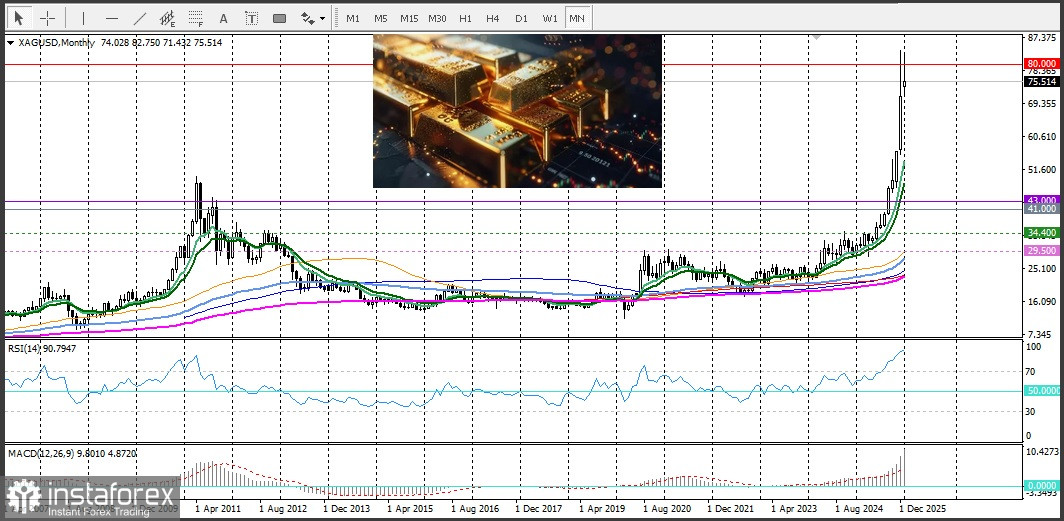Select the Fibonacci retracement tool
This screenshot has width=1064, height=521.
(195, 18)
